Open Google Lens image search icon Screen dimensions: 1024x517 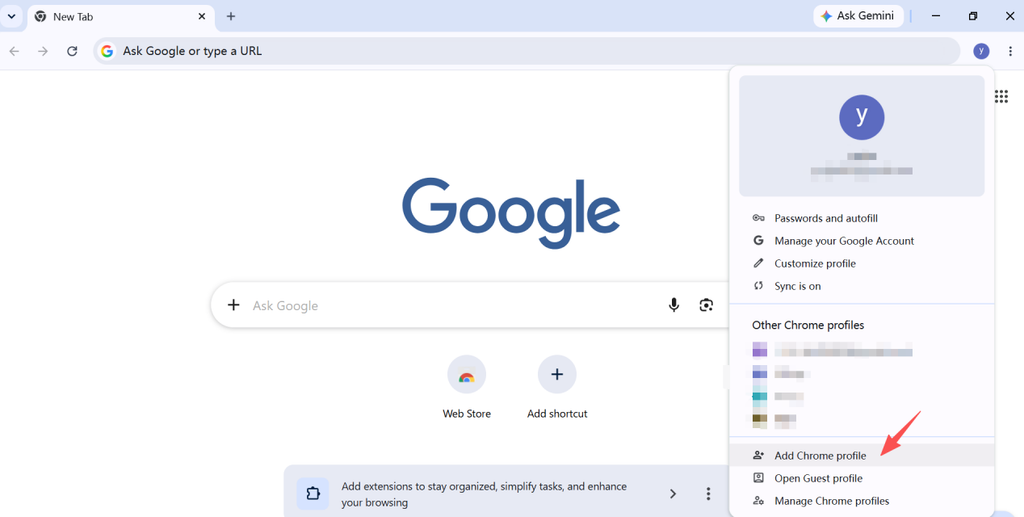(x=706, y=305)
